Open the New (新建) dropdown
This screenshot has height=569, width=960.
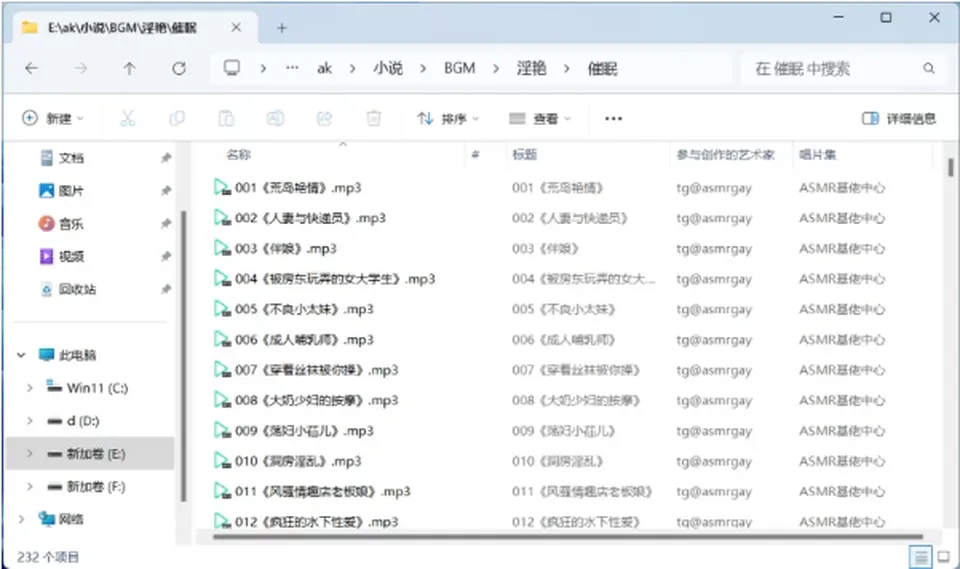[x=53, y=118]
